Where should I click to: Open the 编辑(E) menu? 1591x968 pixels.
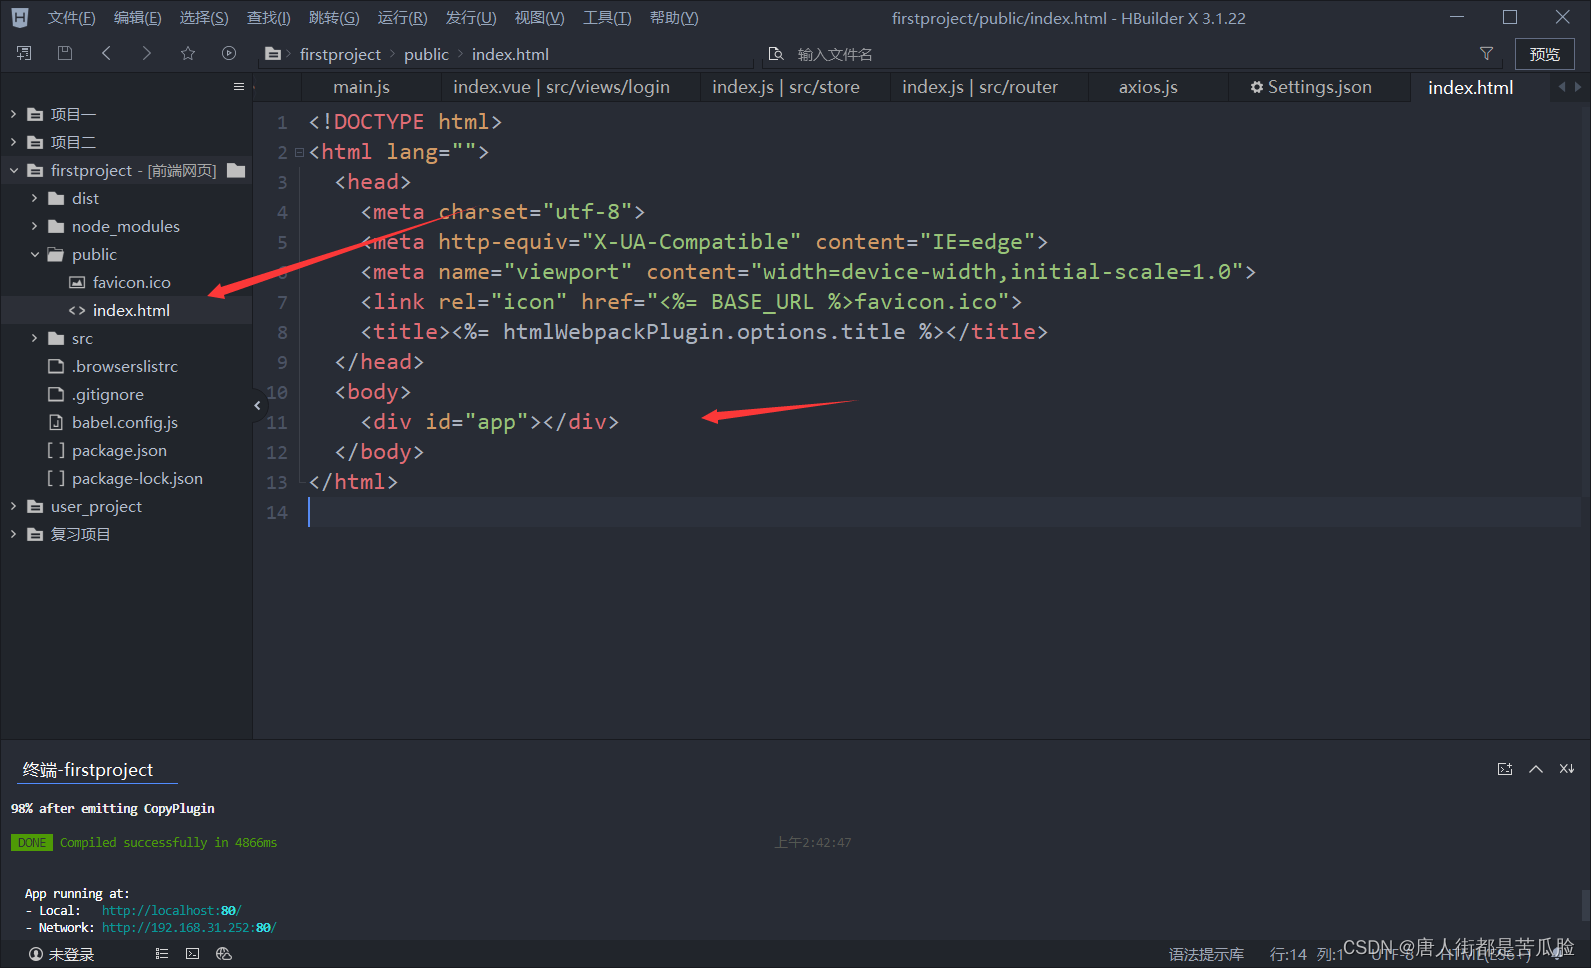coord(138,18)
